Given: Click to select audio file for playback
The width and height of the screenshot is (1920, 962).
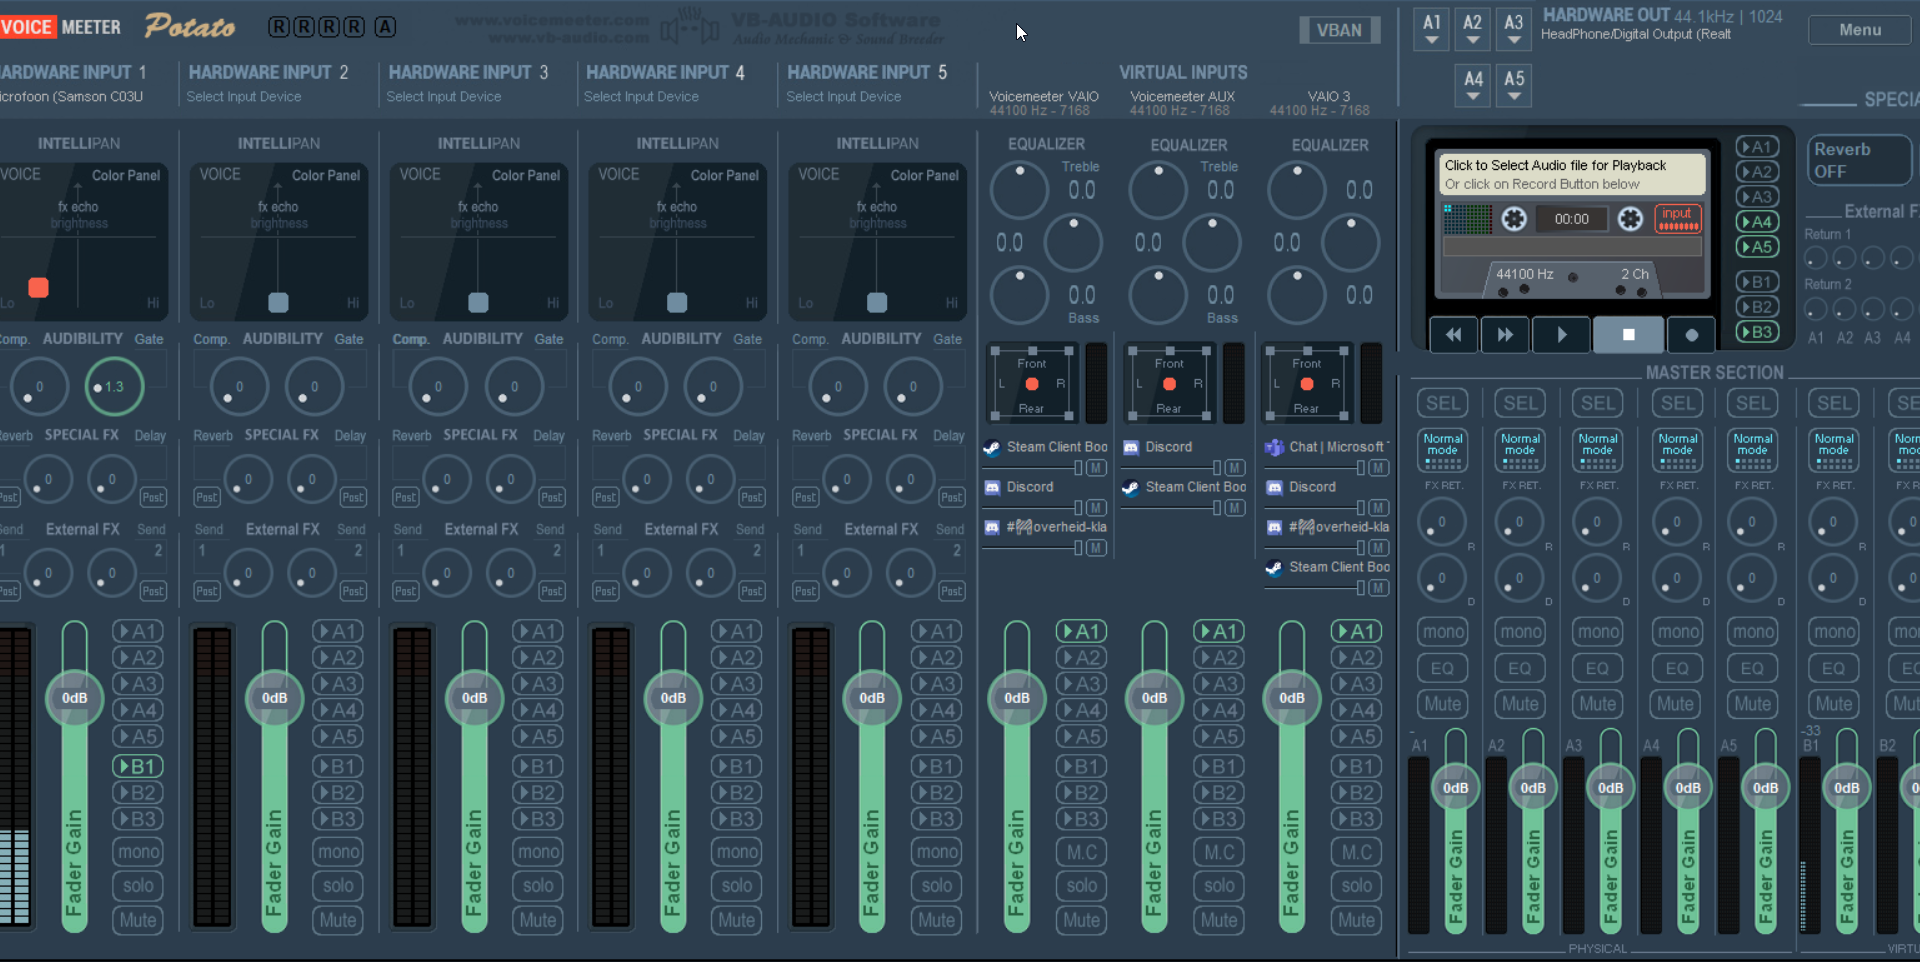Looking at the screenshot, I should (1571, 174).
